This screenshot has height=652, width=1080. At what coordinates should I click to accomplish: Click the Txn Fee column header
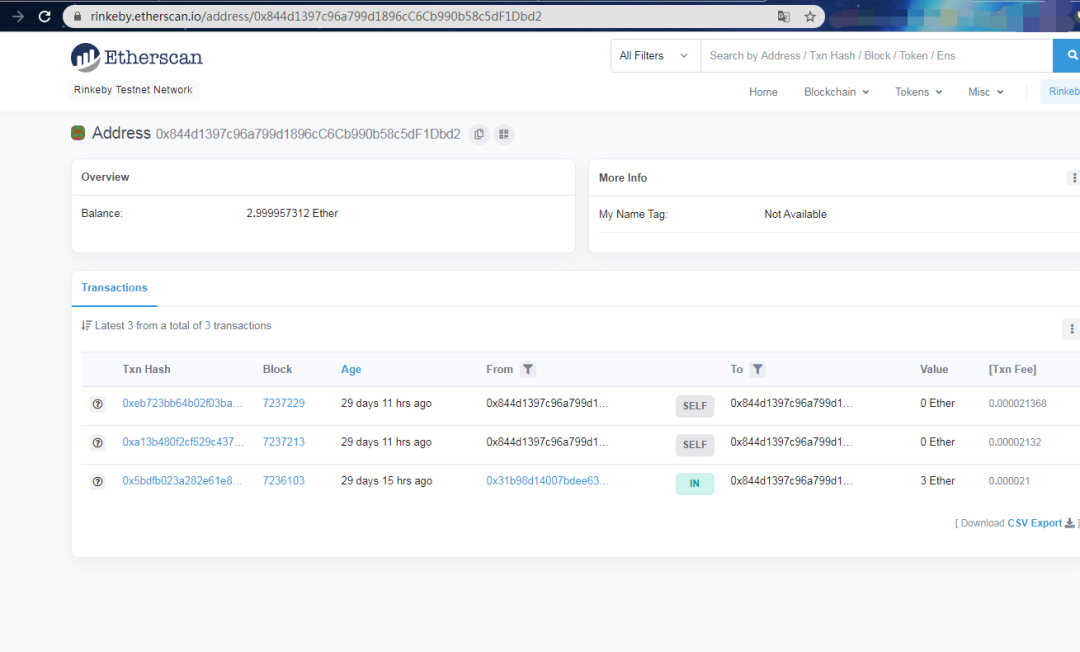point(1012,370)
